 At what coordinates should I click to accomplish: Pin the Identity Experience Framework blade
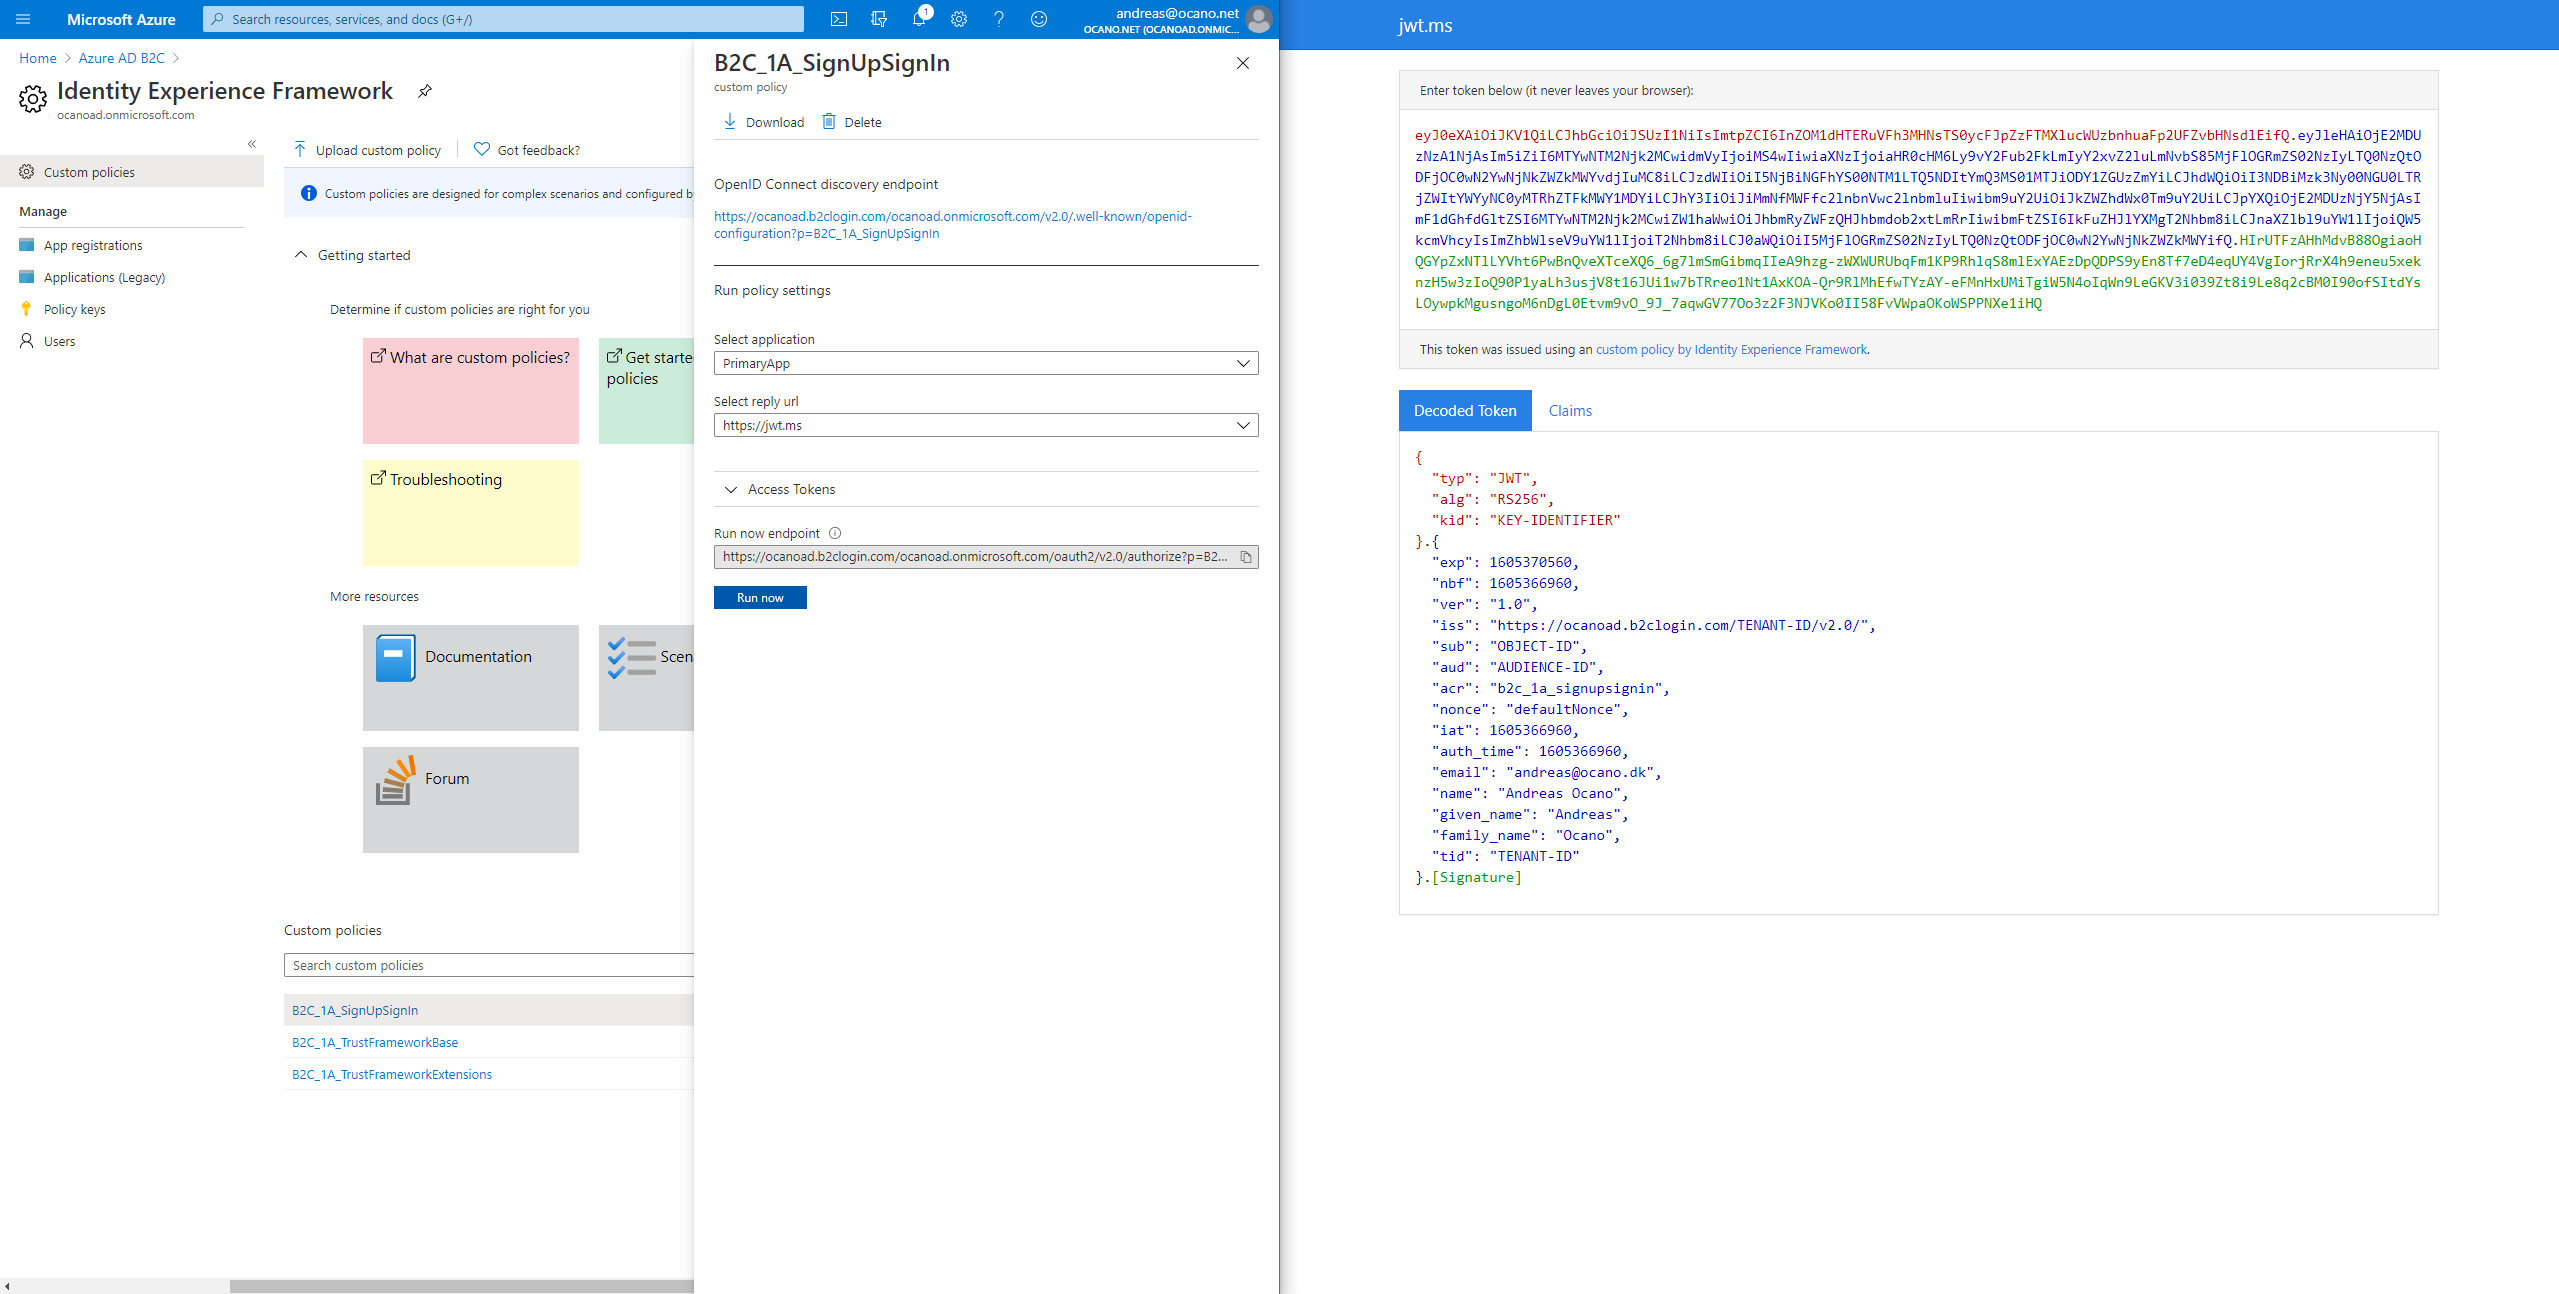425,91
